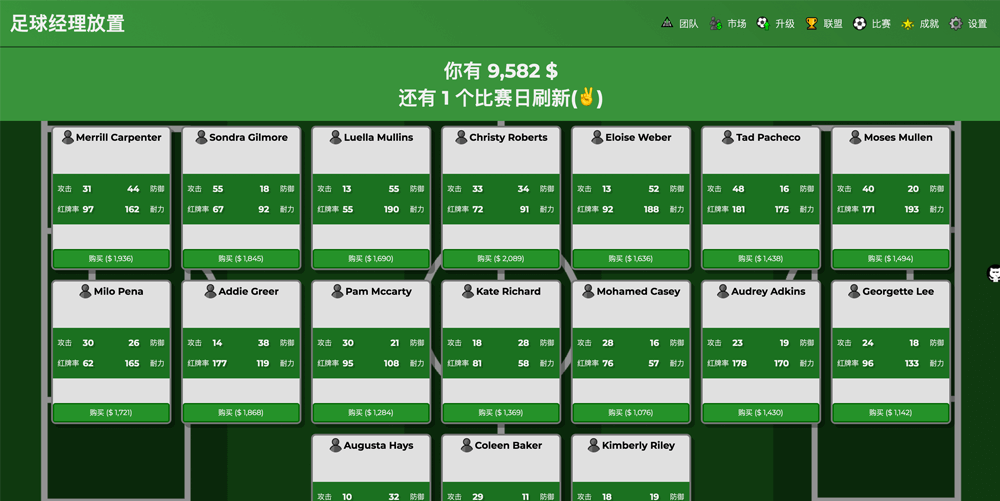
Task: Click Moses Mullen's avatar icon
Action: [855, 137]
